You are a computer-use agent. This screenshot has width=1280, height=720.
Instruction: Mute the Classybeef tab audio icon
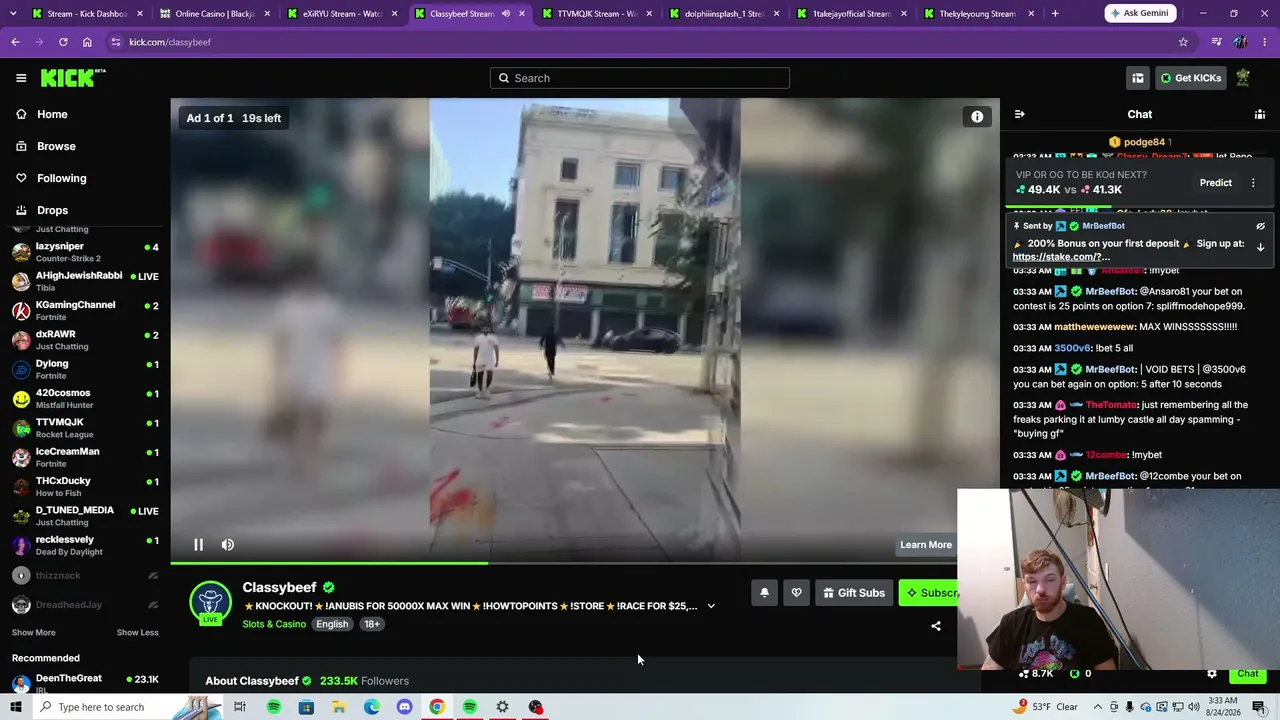pos(505,14)
